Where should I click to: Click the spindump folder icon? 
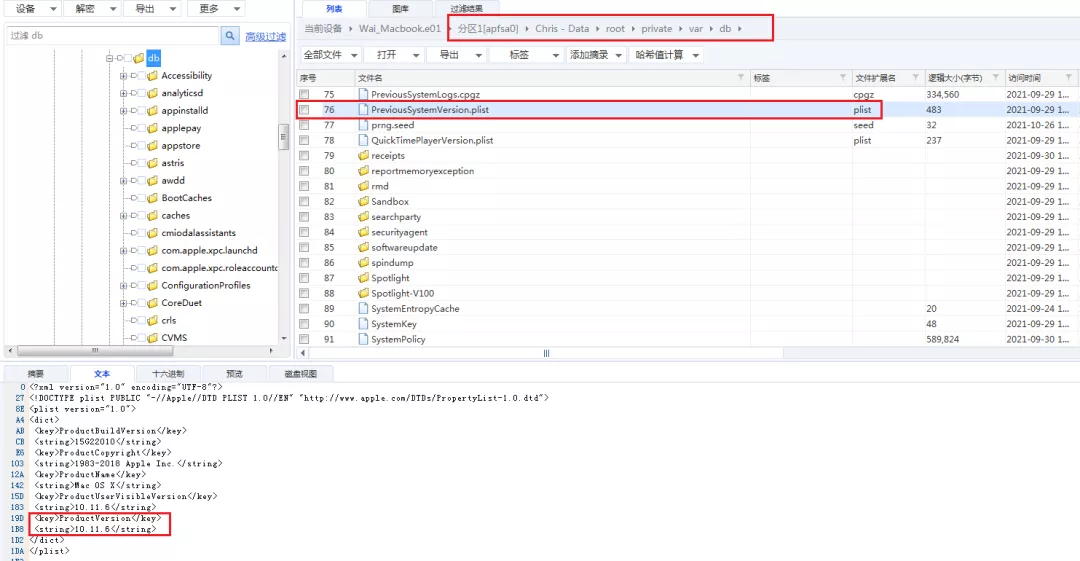coord(364,263)
